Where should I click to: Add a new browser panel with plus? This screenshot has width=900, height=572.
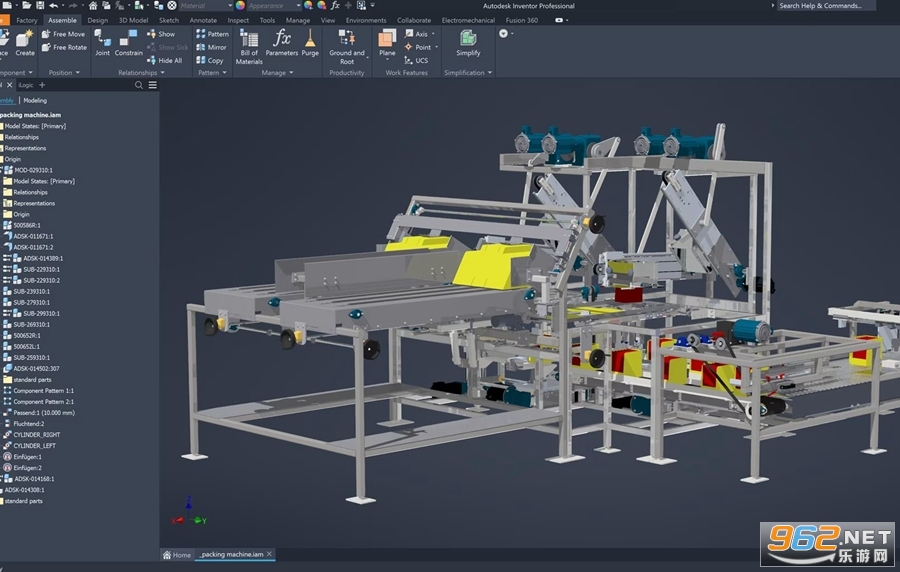pyautogui.click(x=42, y=85)
